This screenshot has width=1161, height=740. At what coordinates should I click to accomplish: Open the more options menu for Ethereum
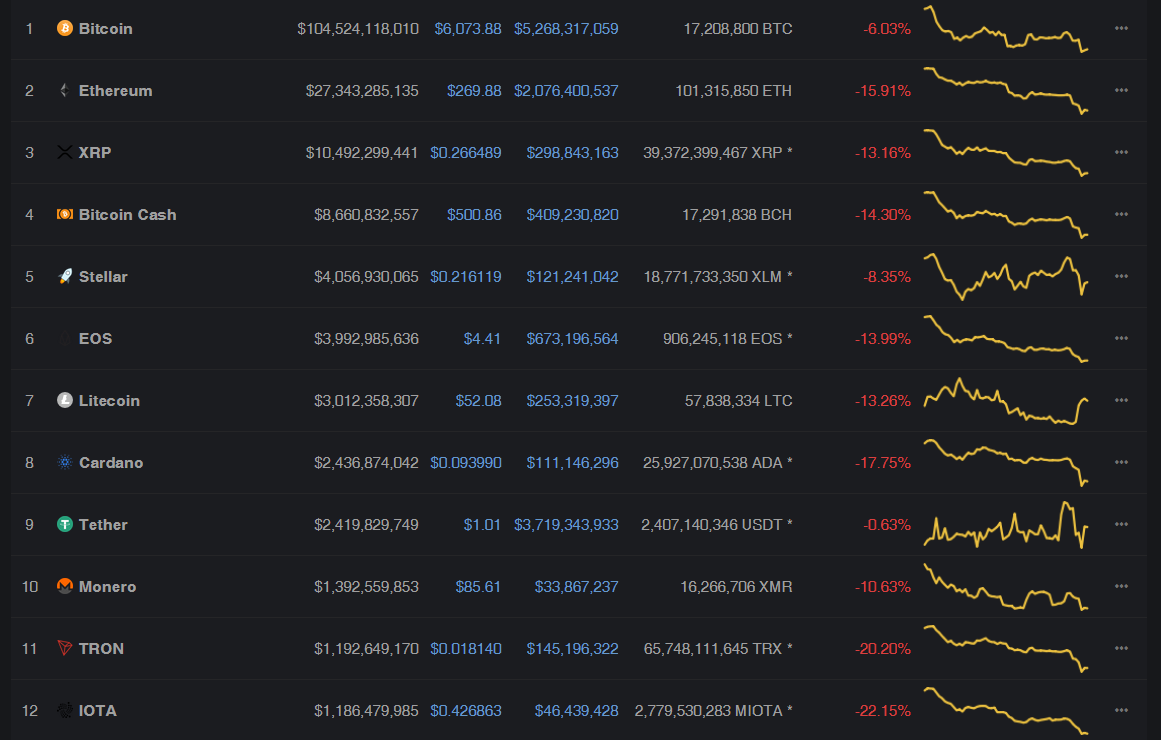click(1121, 90)
